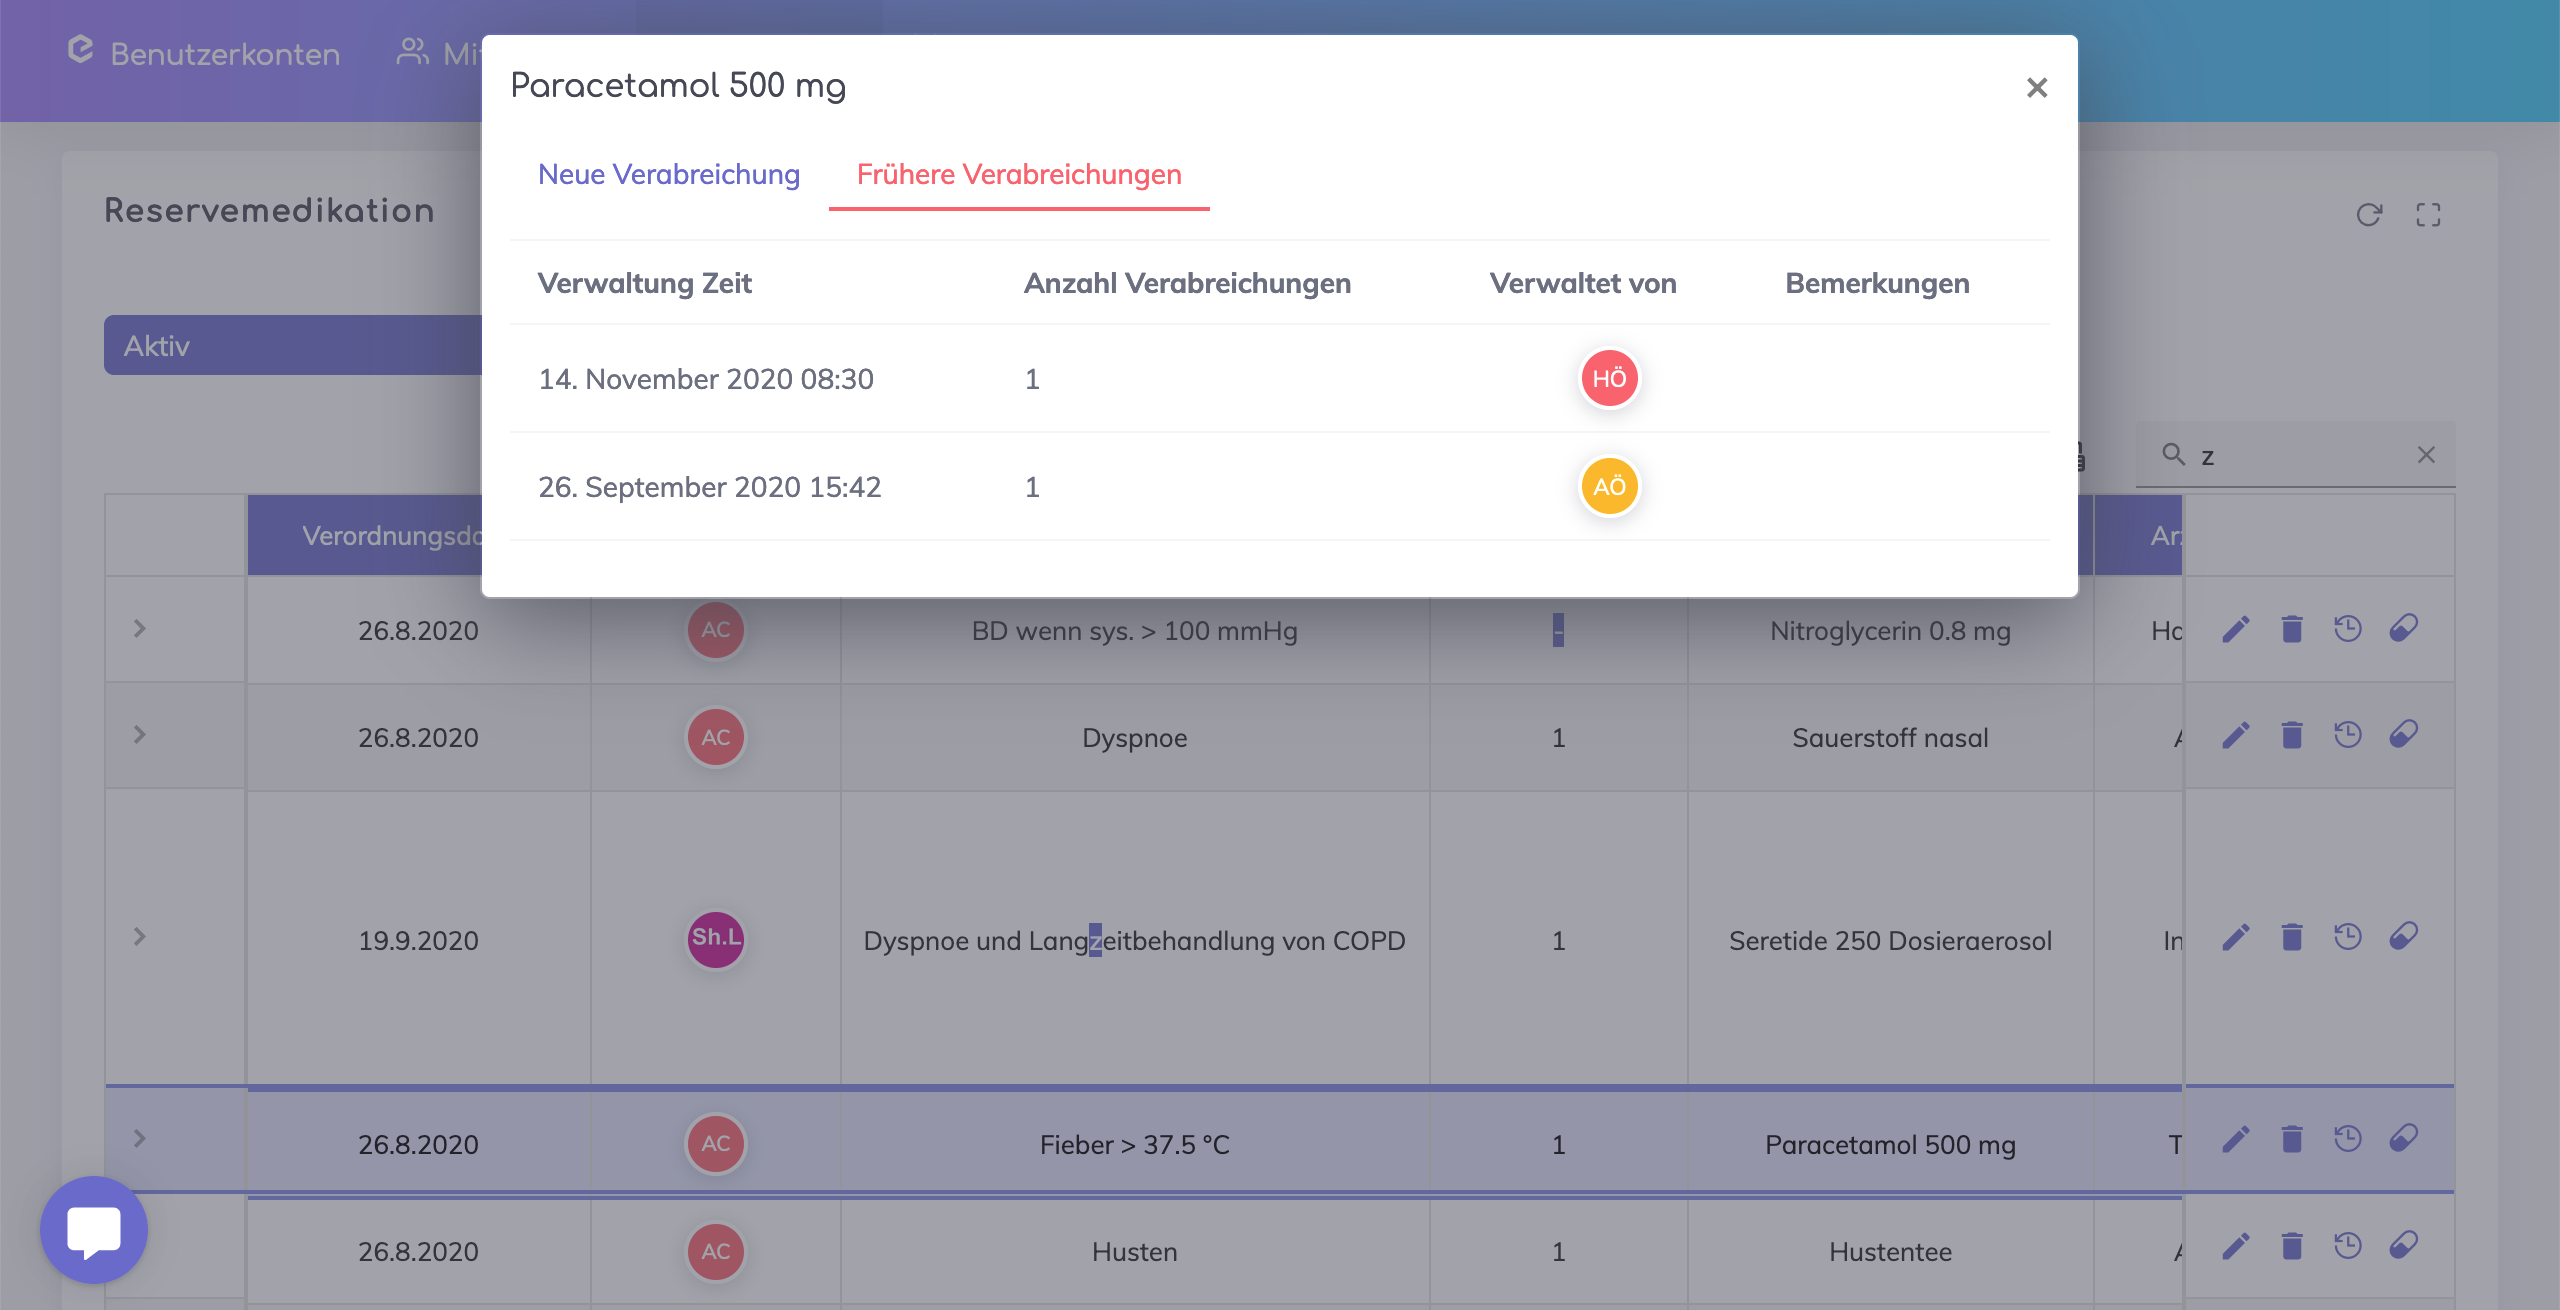Close the Paracetamol 500 mg dialog

2037,88
